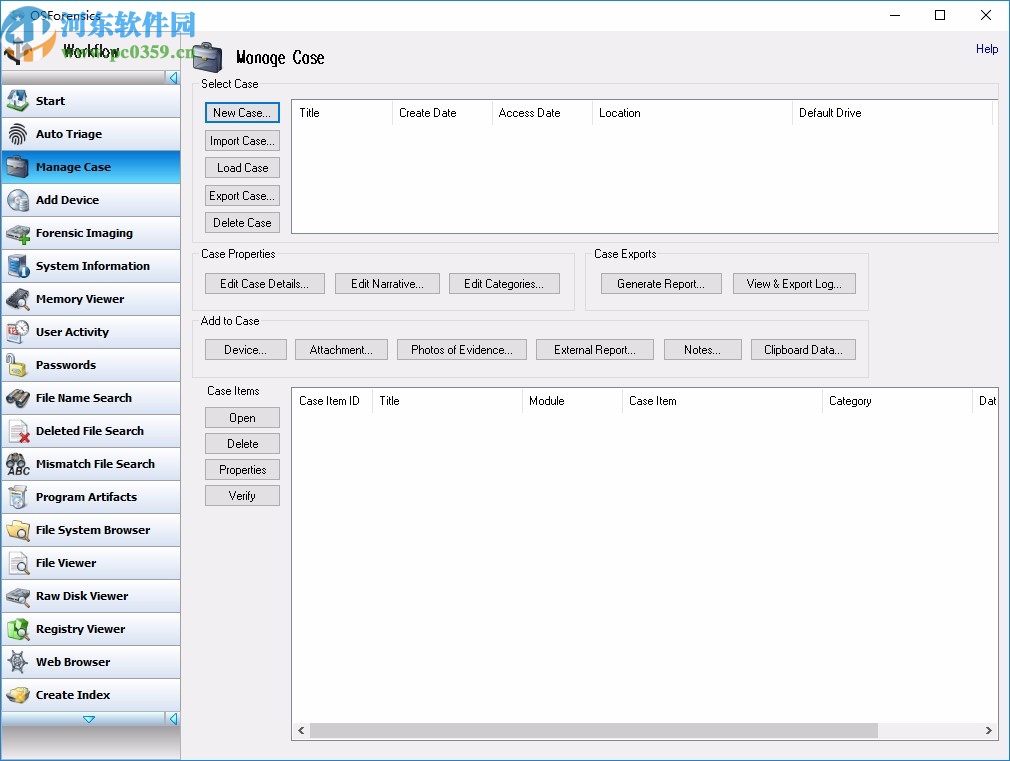Screen dimensions: 1010x761
Task: Select Deleted File Search
Action: [x=90, y=431]
